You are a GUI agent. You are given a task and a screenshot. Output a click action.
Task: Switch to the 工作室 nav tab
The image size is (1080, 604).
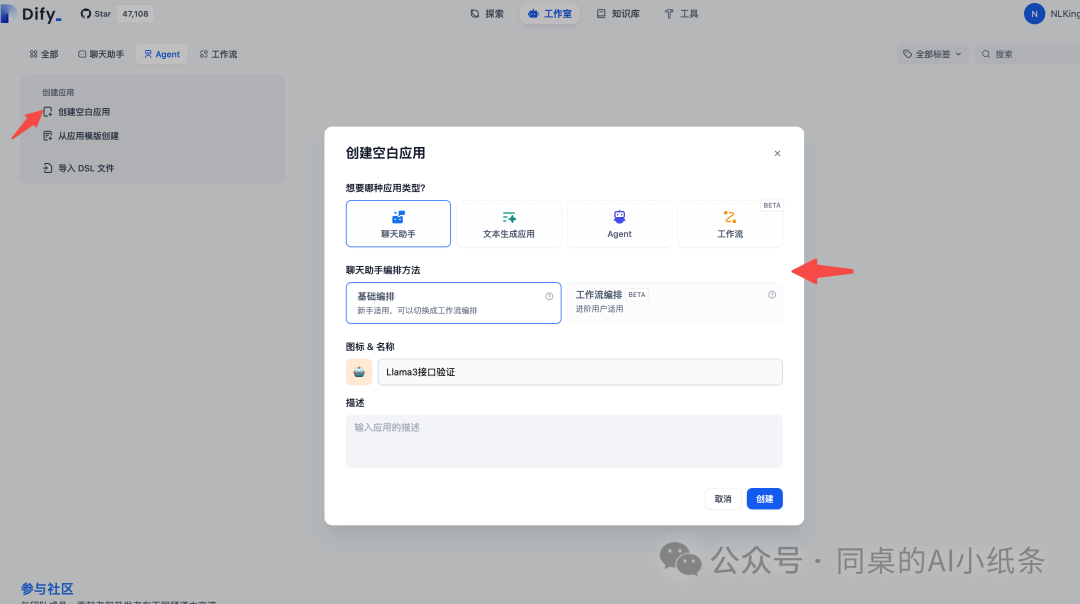pos(550,14)
